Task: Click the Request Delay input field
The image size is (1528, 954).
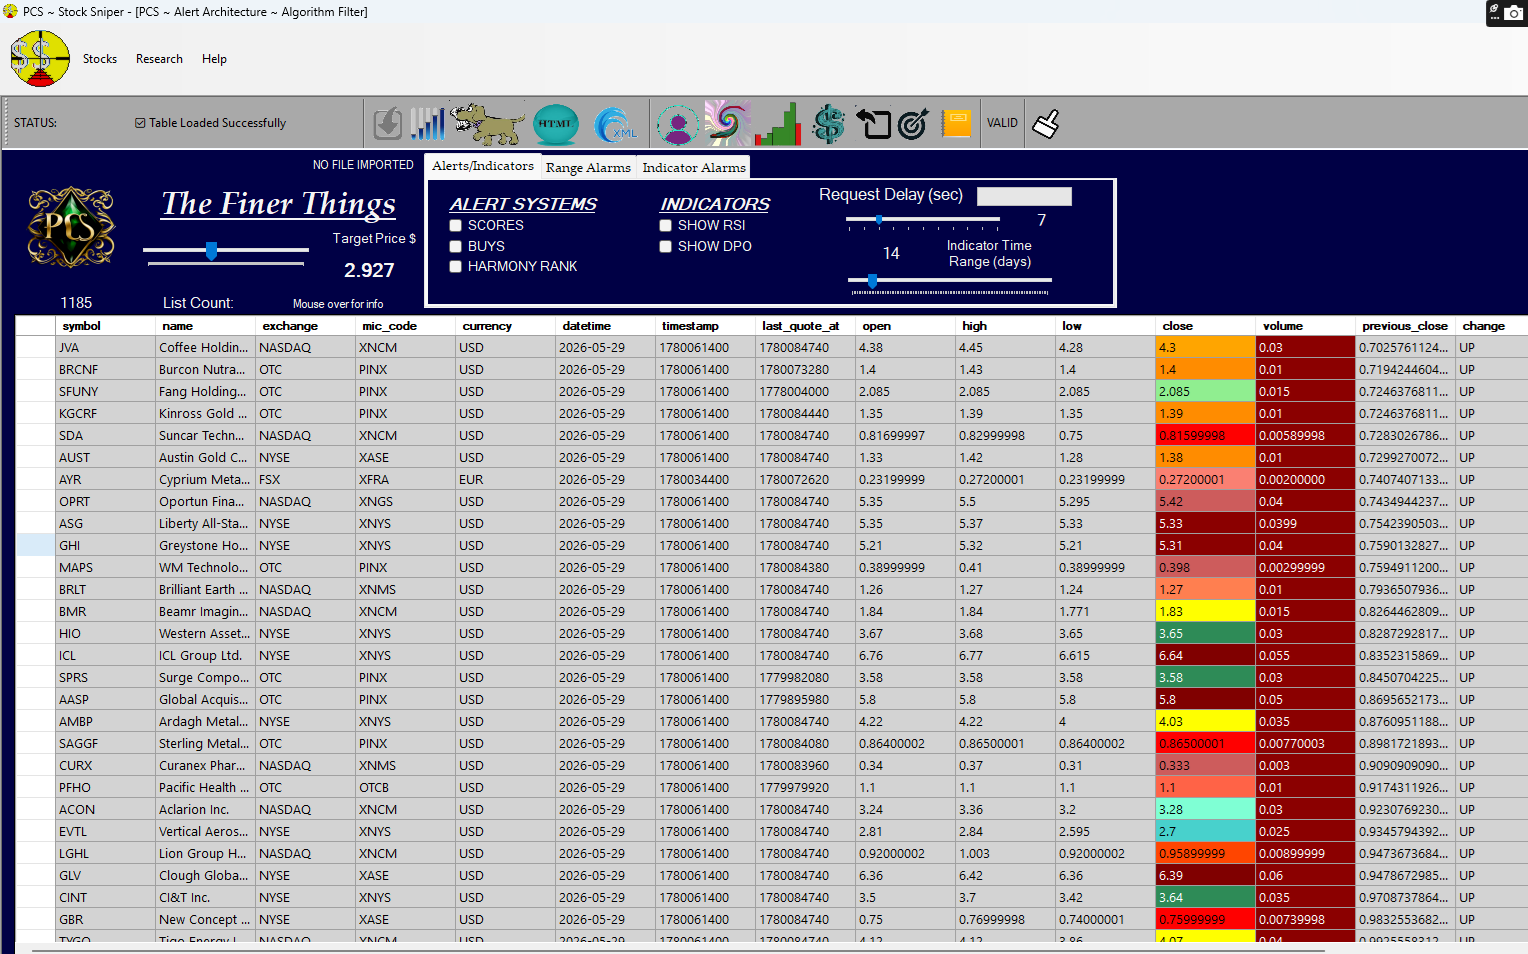Action: (1024, 196)
